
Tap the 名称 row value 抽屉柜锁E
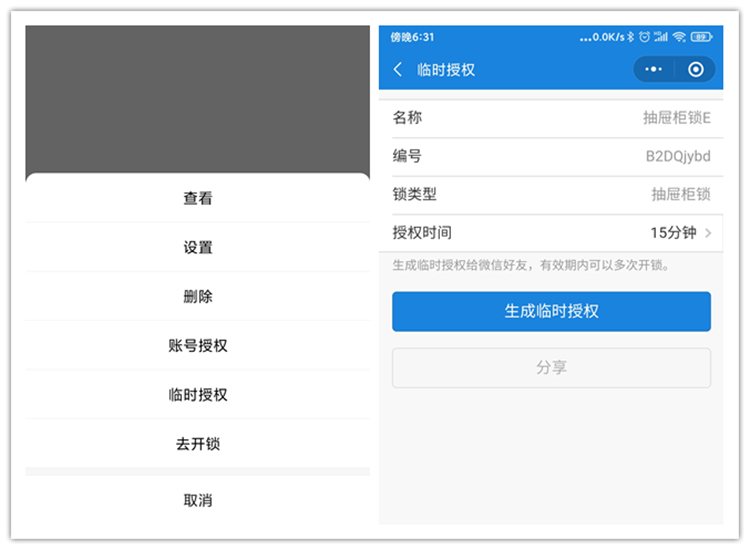point(676,118)
